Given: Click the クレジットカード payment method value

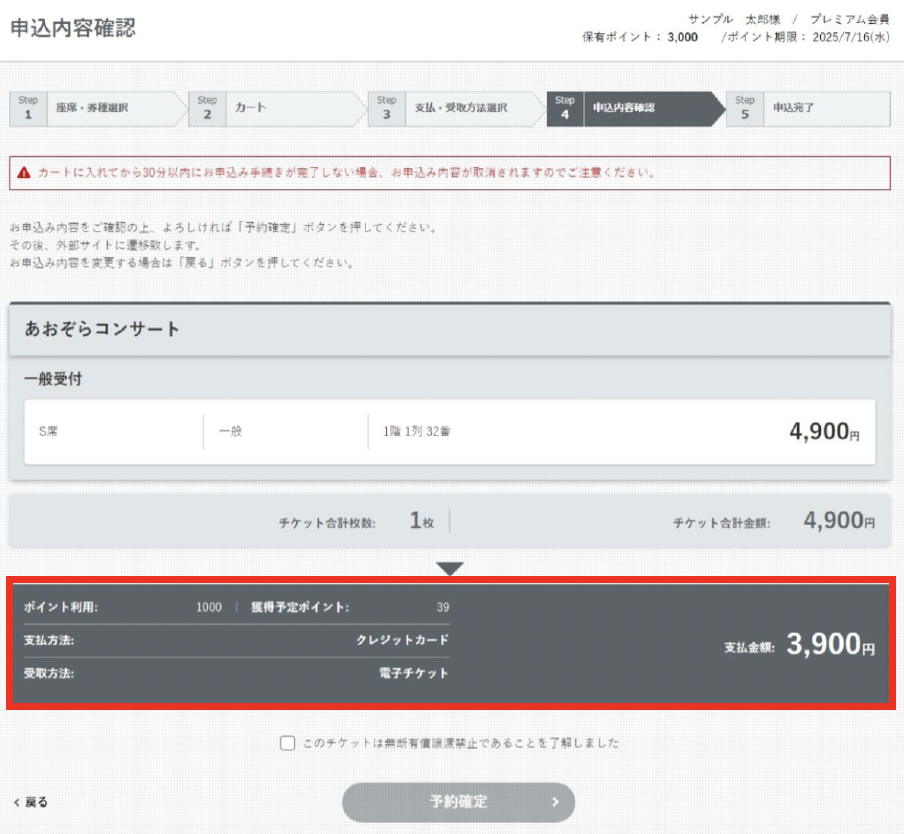Looking at the screenshot, I should pos(402,640).
